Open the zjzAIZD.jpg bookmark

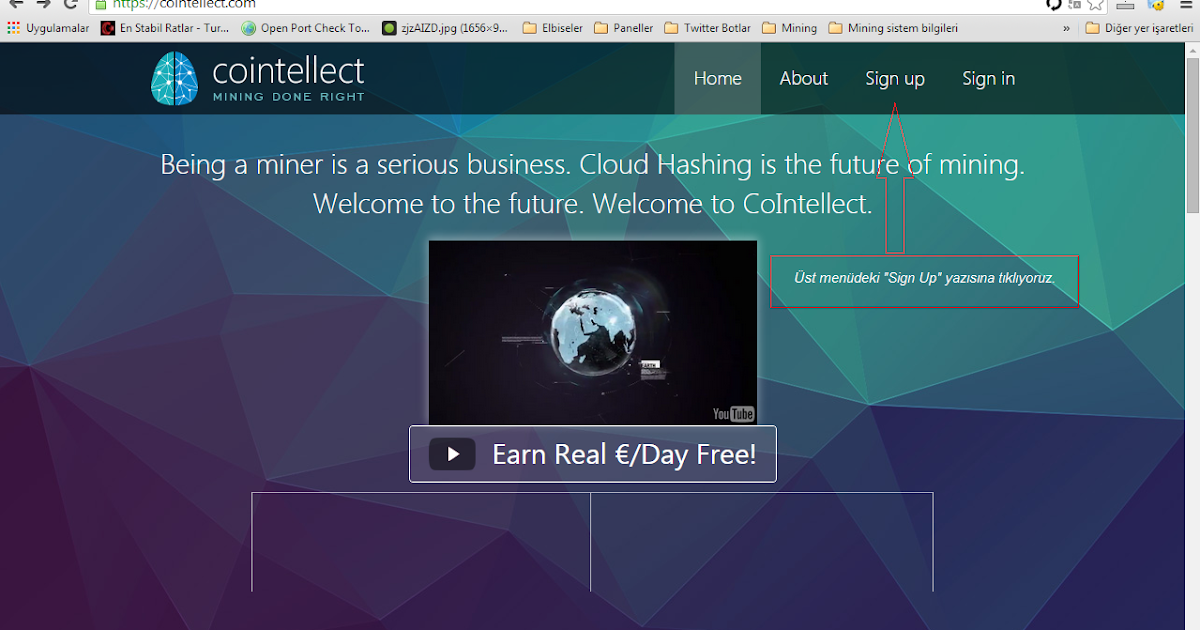pos(446,28)
